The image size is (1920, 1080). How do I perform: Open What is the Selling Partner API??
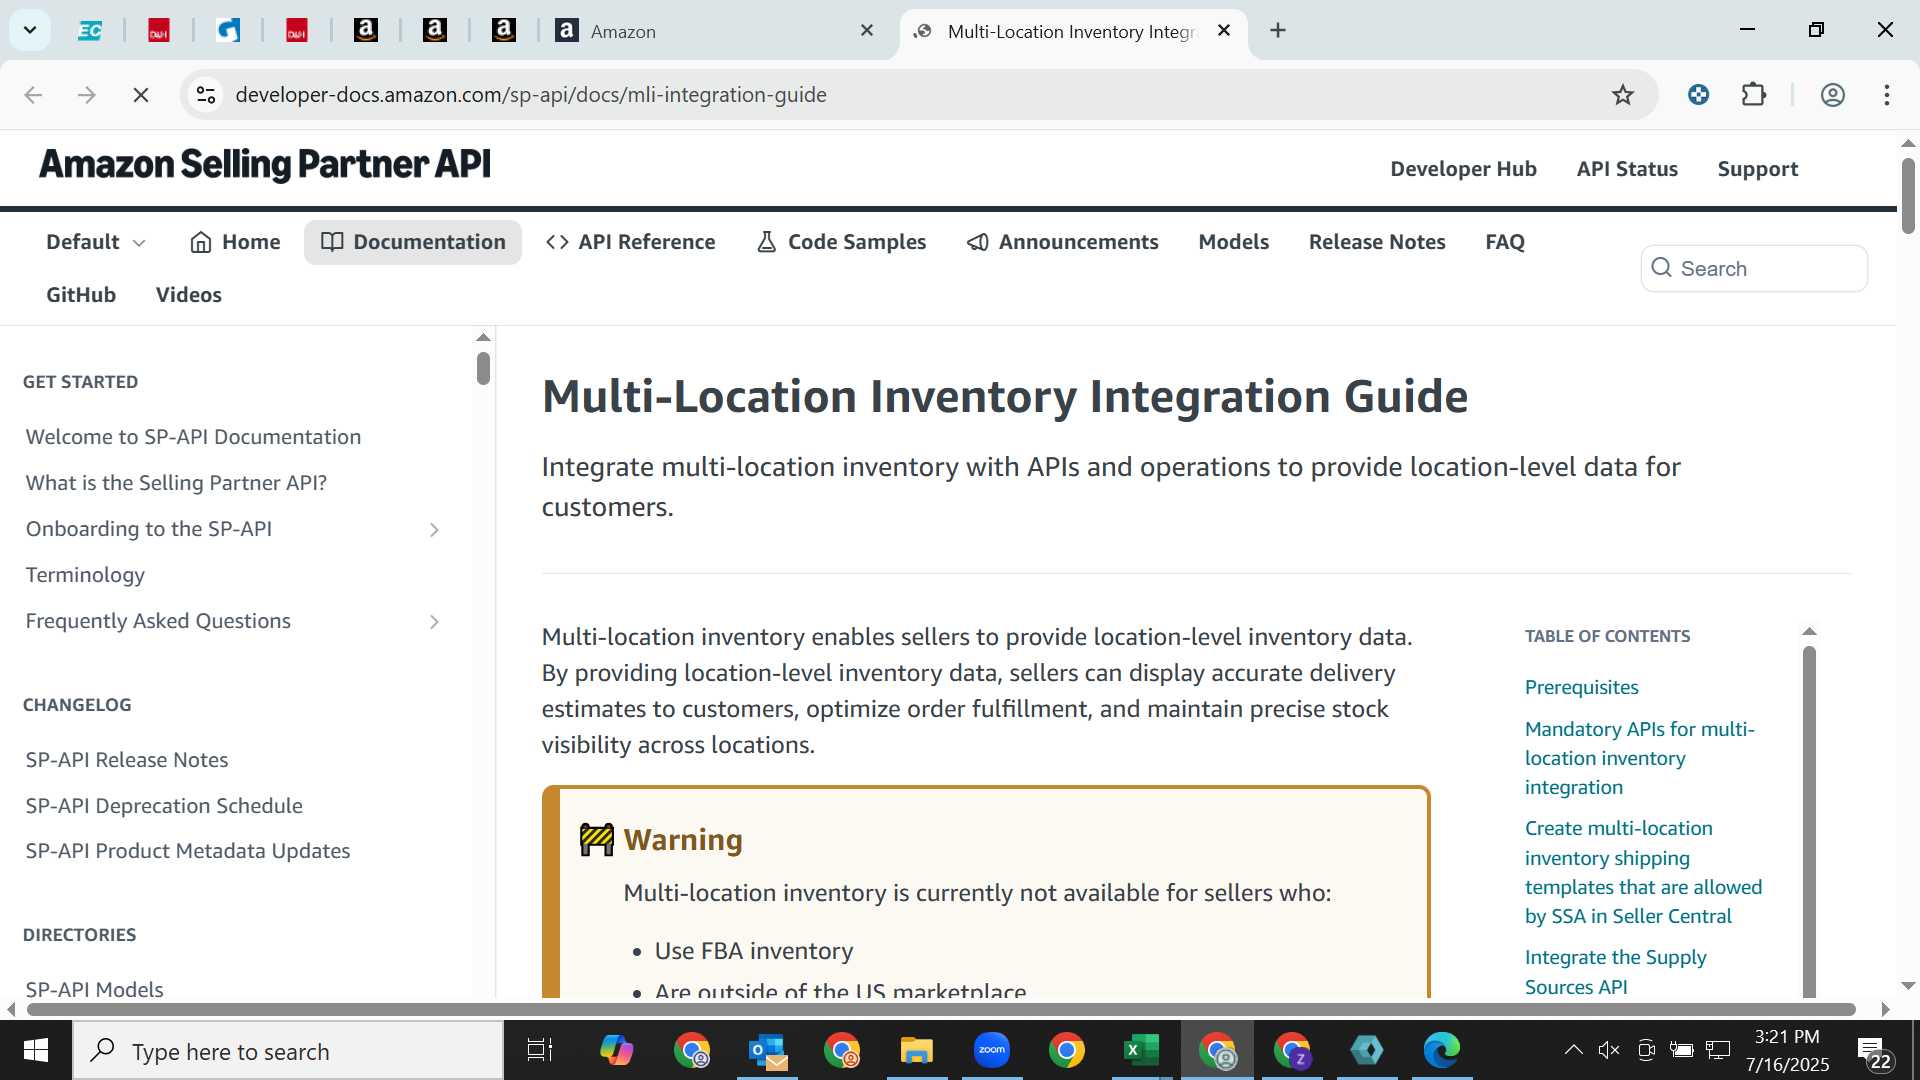[x=176, y=483]
